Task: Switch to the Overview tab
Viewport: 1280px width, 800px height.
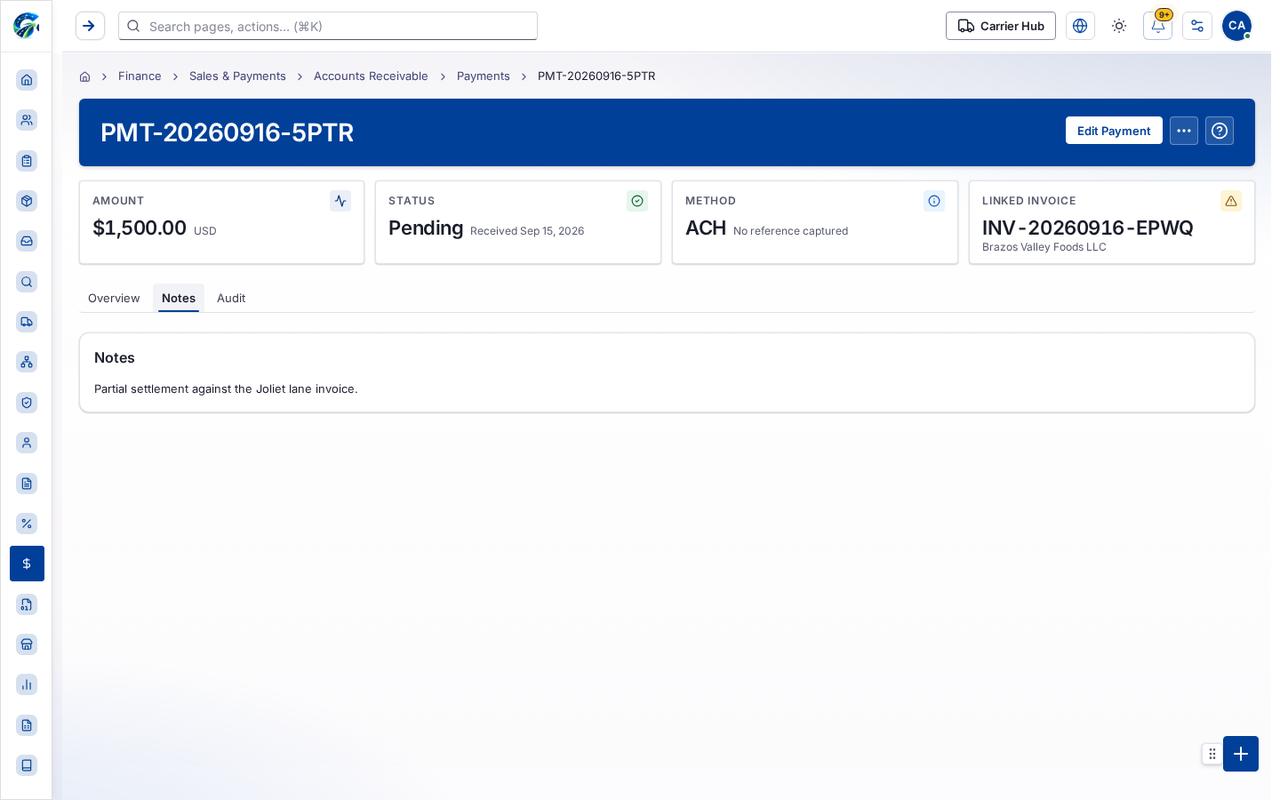Action: click(x=114, y=298)
